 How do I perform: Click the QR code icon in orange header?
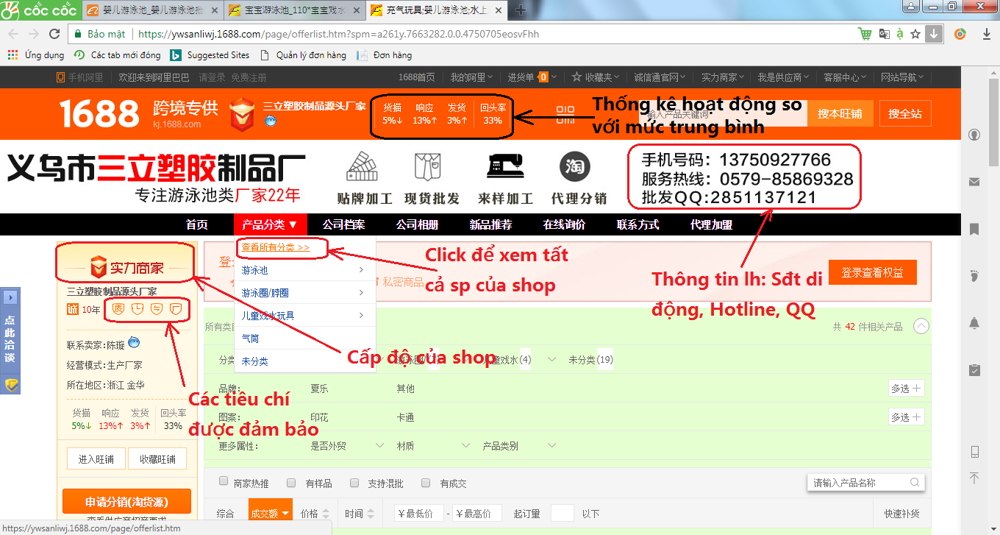[x=565, y=114]
